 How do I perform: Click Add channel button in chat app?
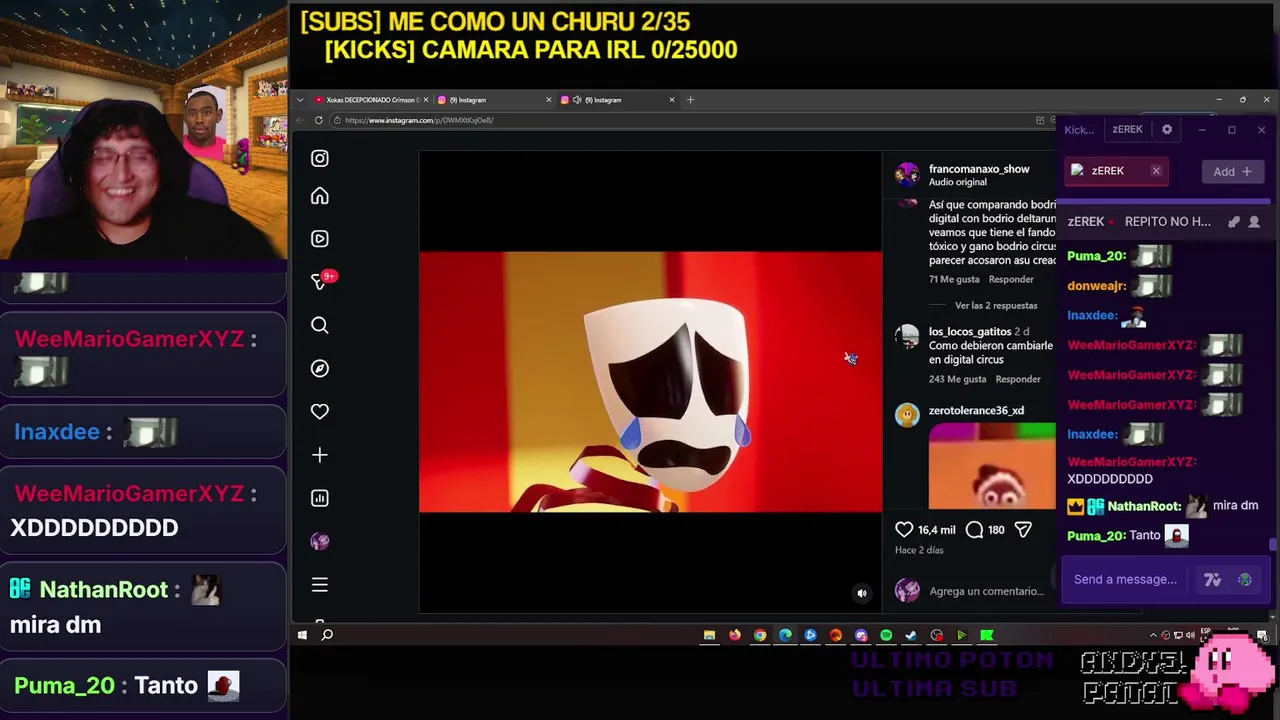[1233, 172]
